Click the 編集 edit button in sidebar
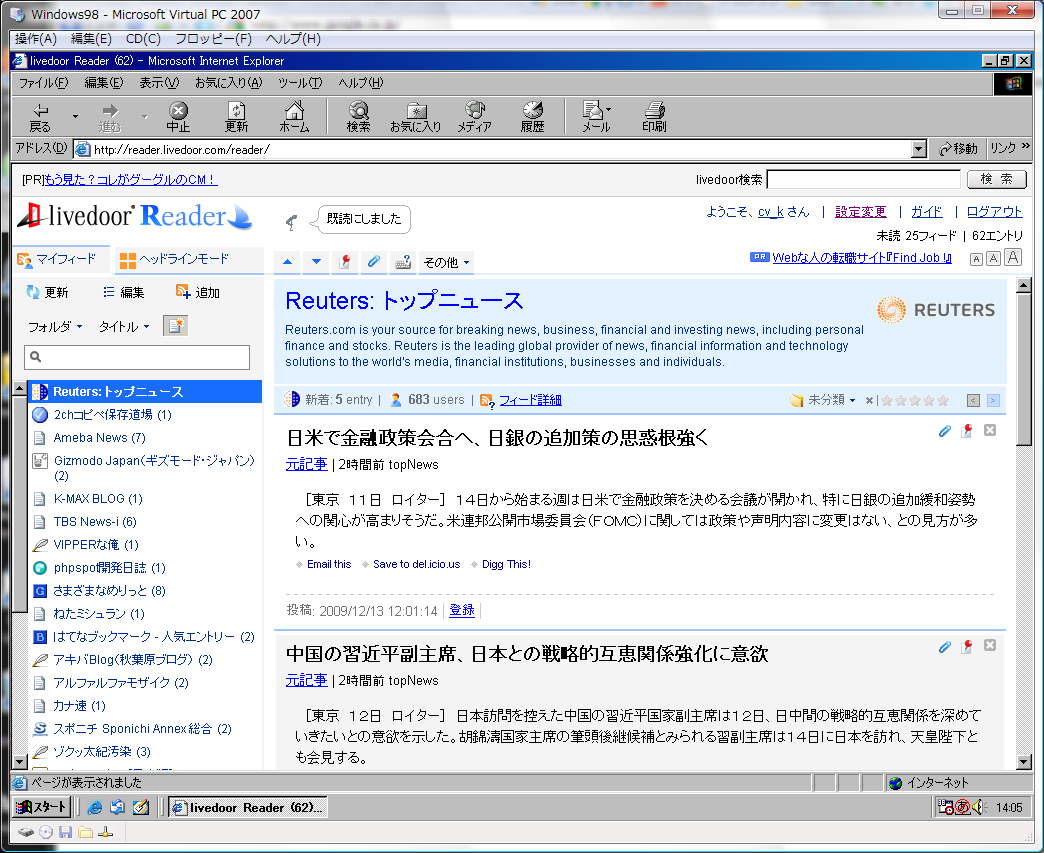Image resolution: width=1044 pixels, height=853 pixels. pos(124,292)
